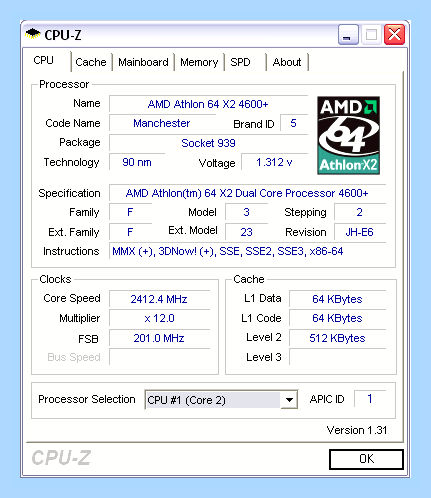Screen dimensions: 431x498
Task: Click the empty Bus Speed field
Action: [159, 357]
